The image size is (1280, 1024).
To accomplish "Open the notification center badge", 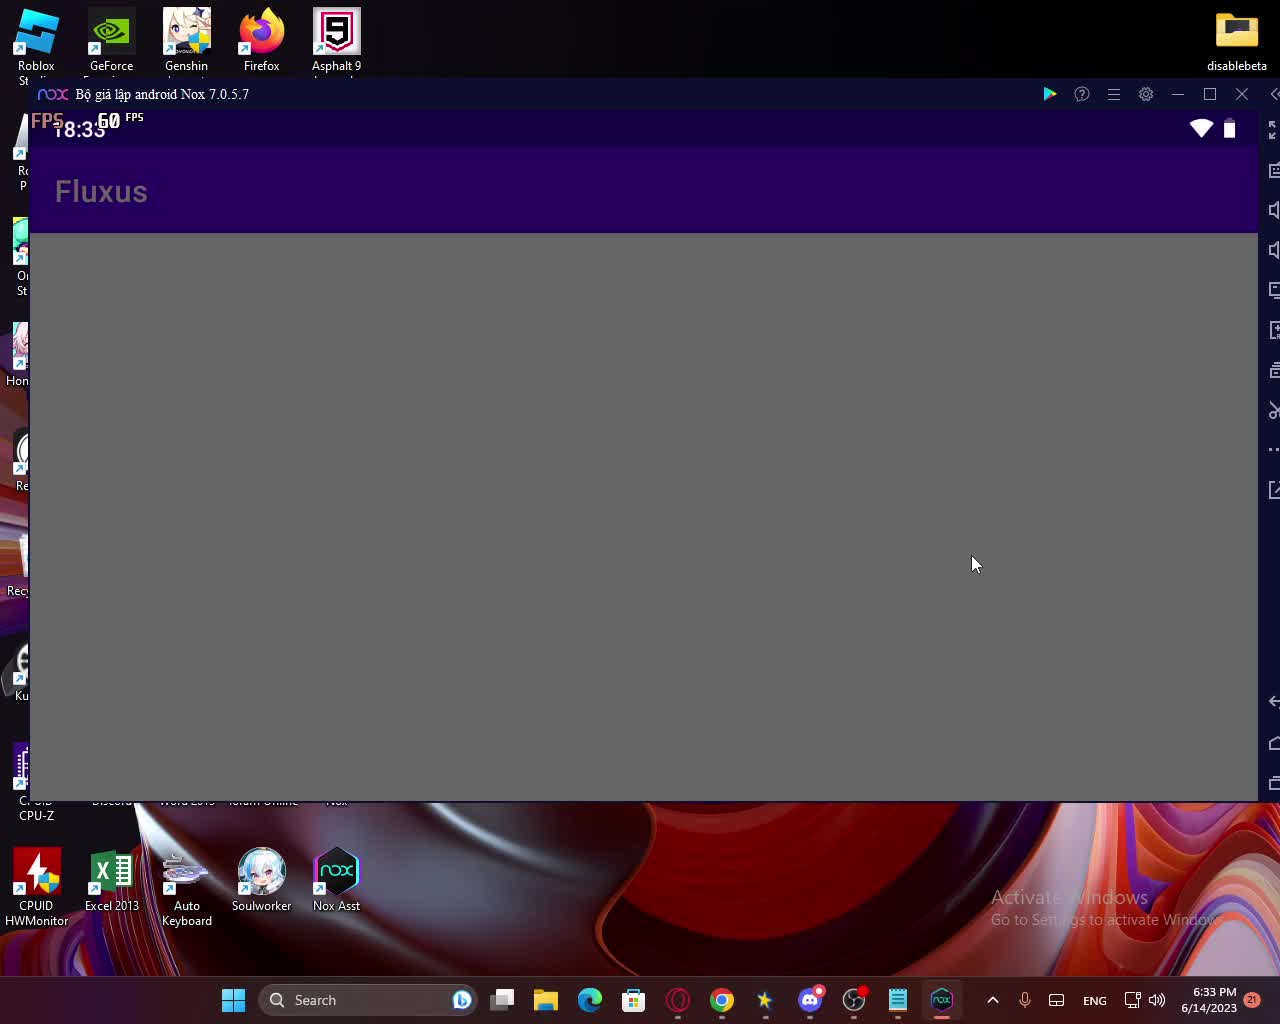I will (1252, 1000).
